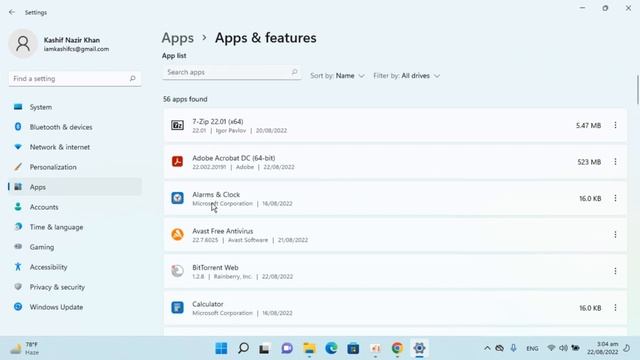
Task: Open Personalization settings
Action: tap(75, 167)
